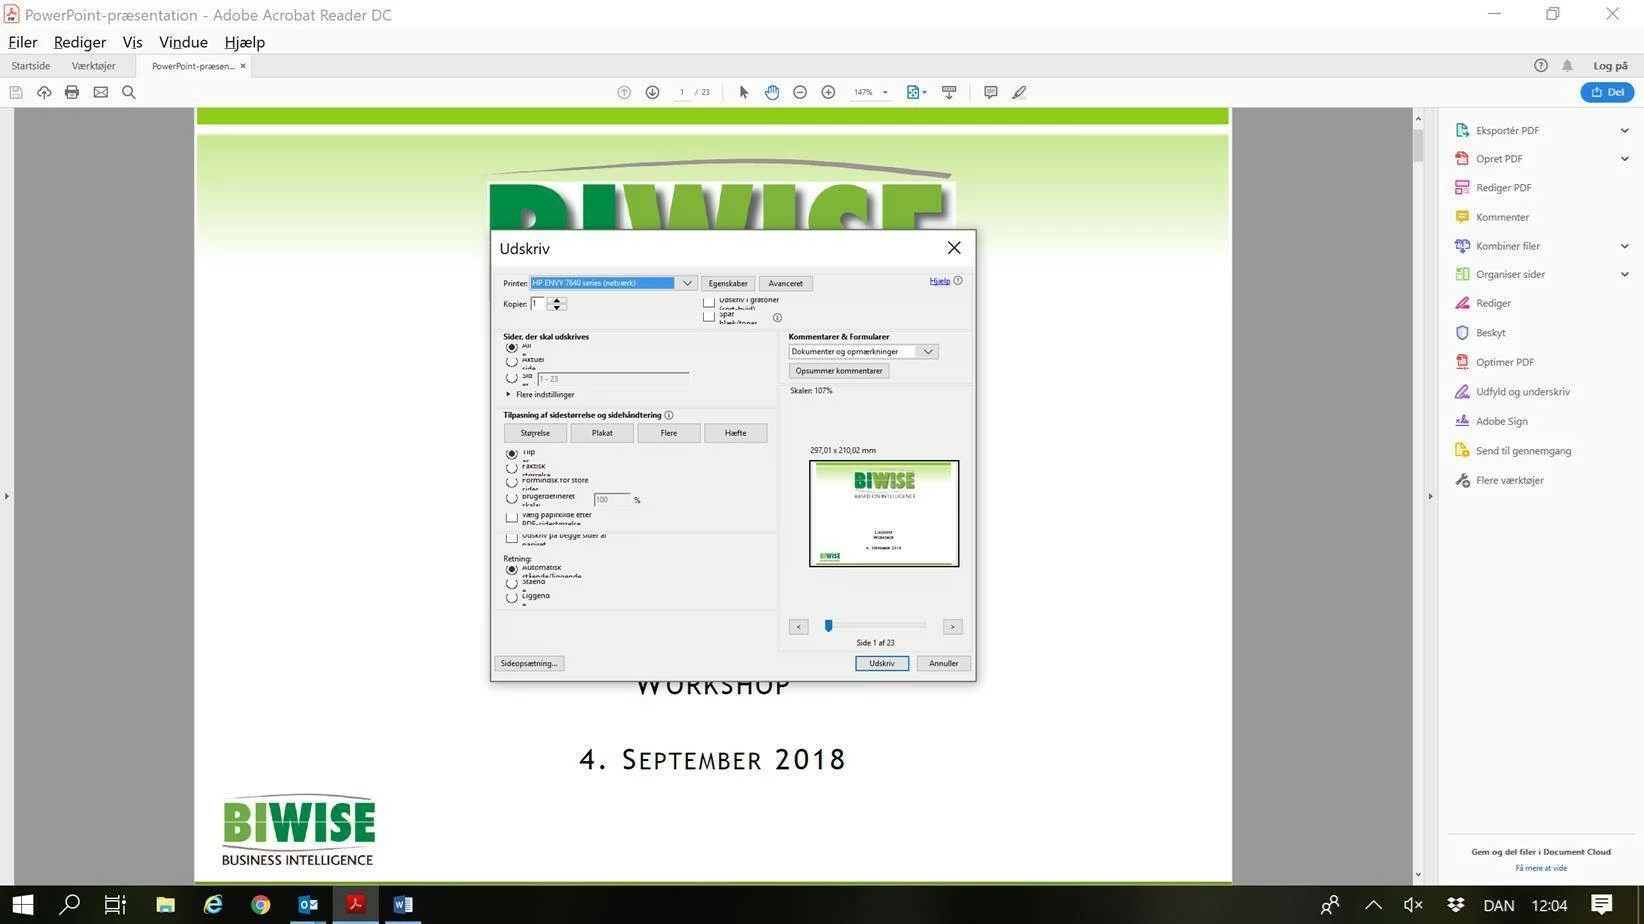The height and width of the screenshot is (924, 1644).
Task: Select Brugerdefineret skala radio button
Action: pyautogui.click(x=512, y=498)
